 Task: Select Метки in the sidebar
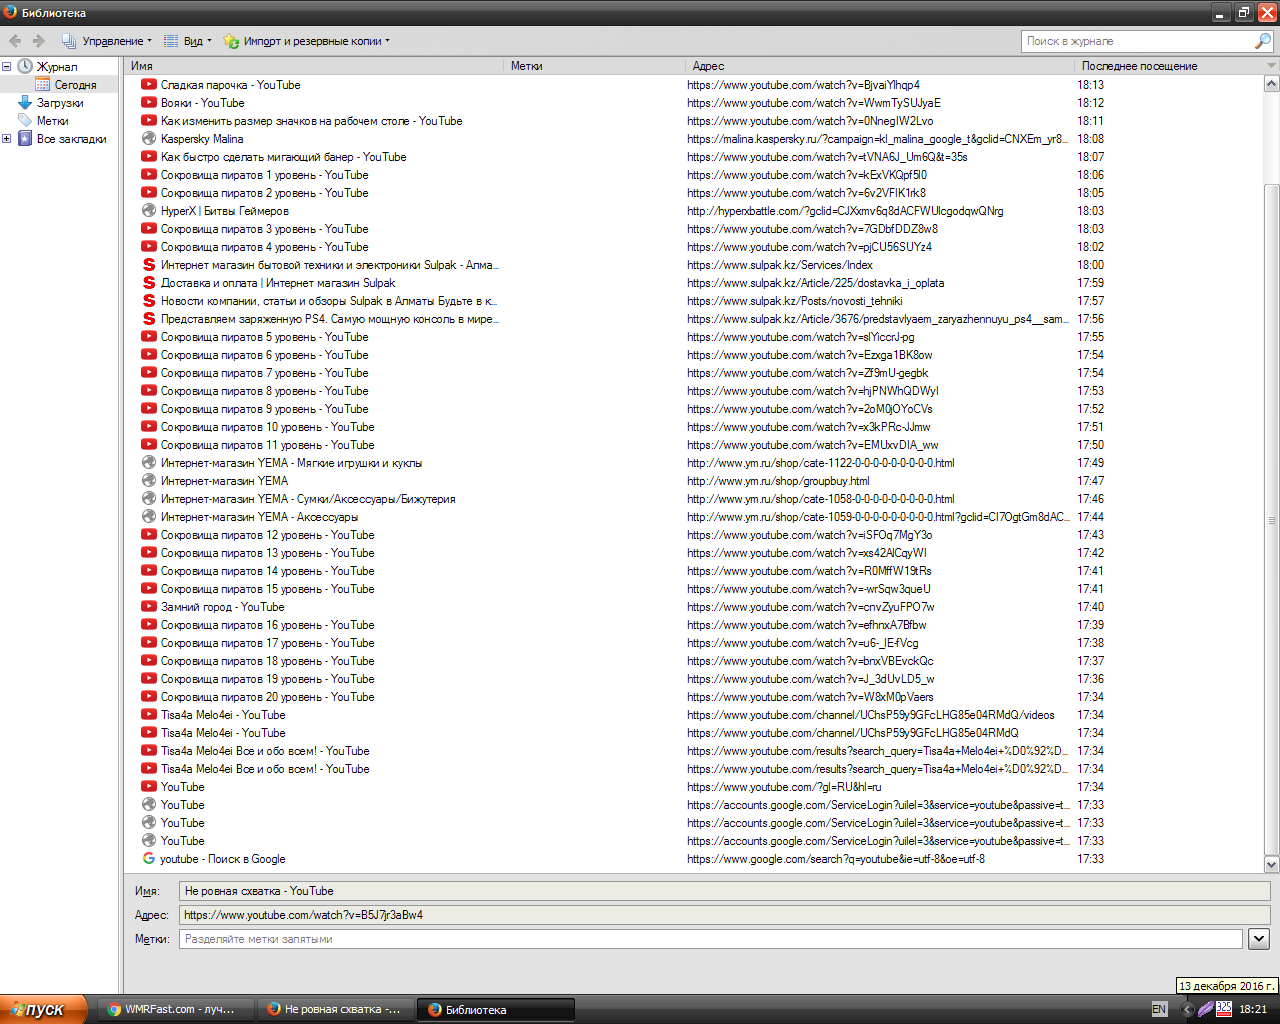52,121
